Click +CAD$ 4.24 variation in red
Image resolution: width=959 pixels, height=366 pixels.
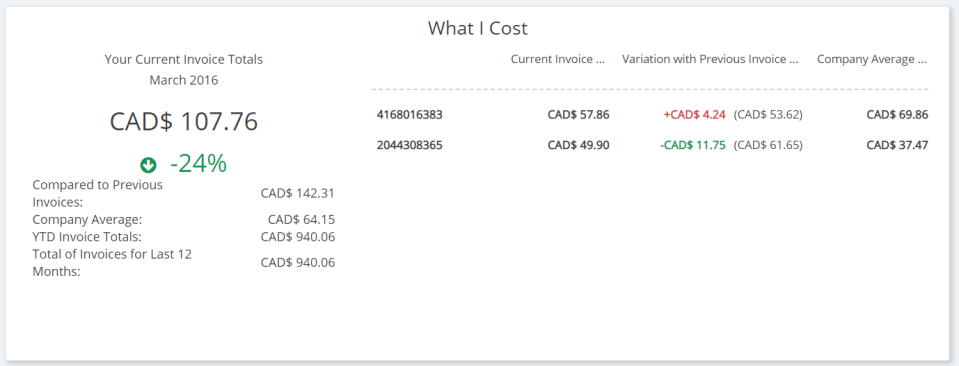click(x=694, y=114)
